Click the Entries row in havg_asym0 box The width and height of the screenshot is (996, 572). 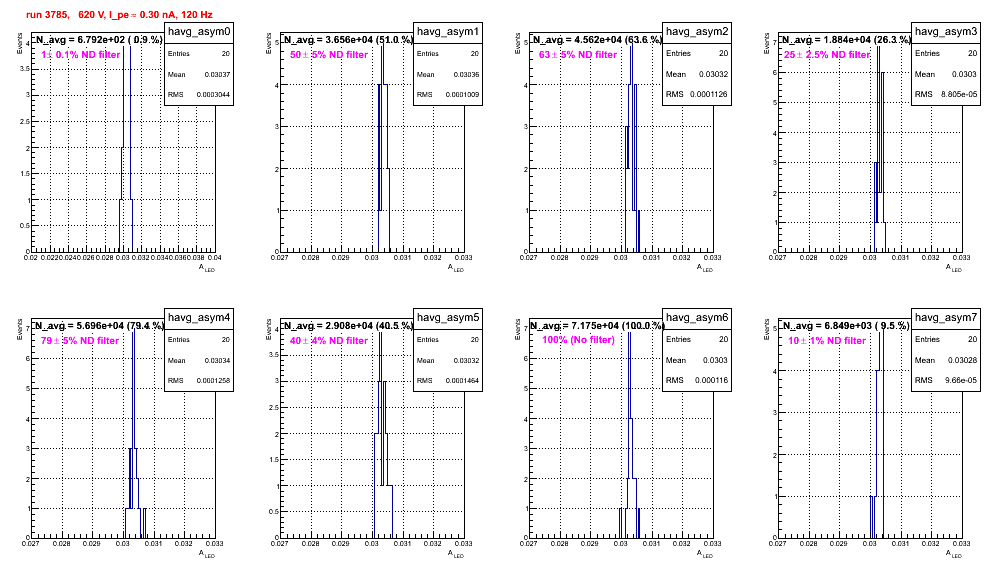tap(199, 54)
